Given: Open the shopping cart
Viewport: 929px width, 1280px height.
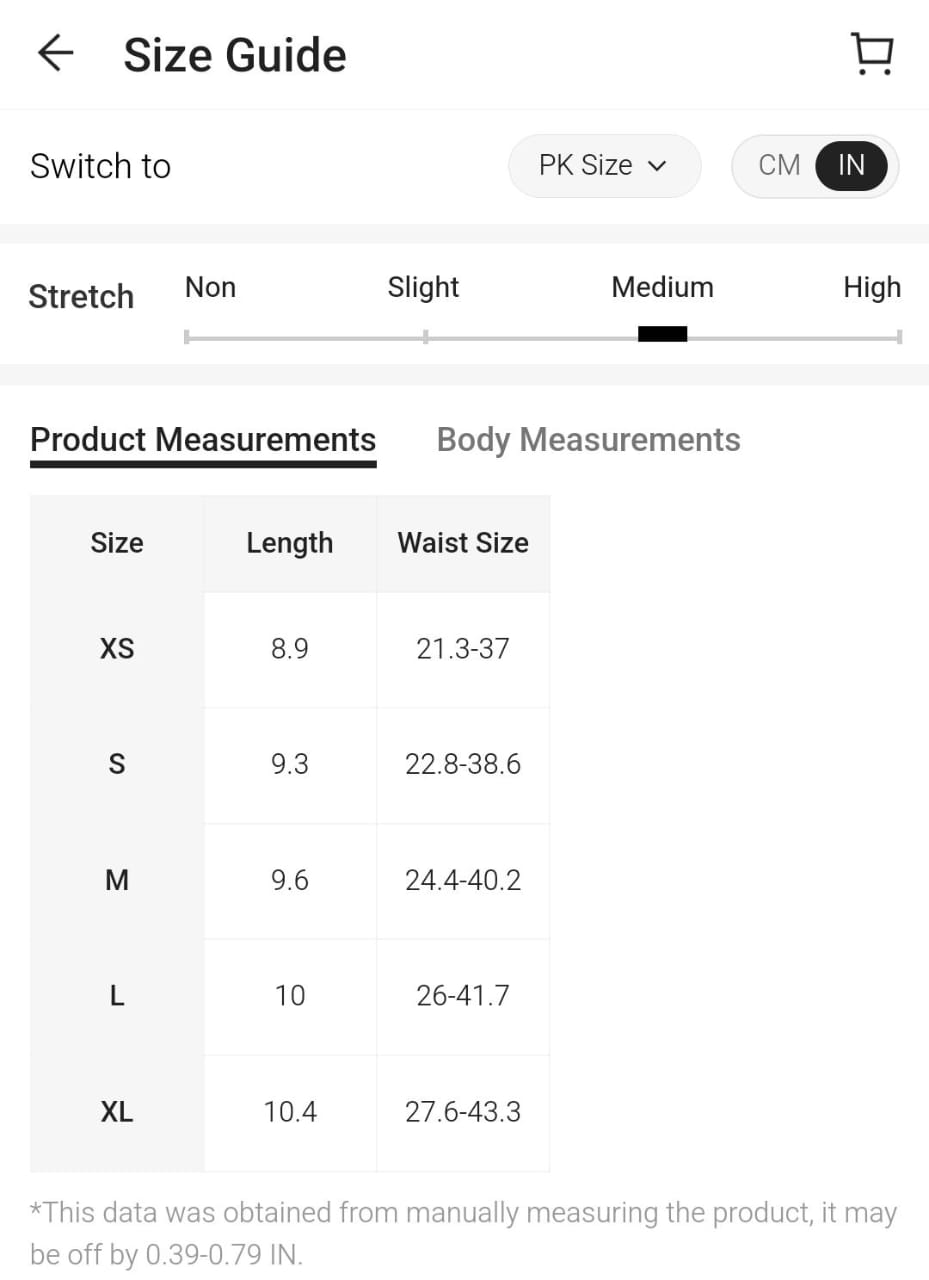Looking at the screenshot, I should click(872, 54).
